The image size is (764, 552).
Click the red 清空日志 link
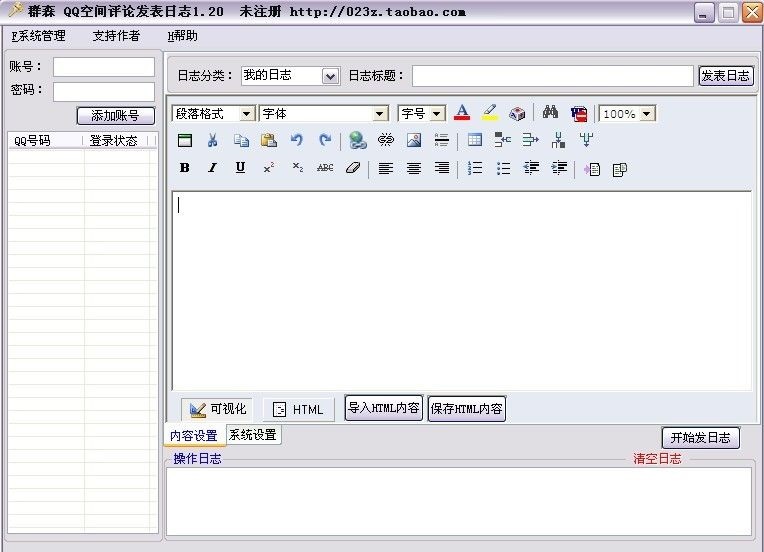click(657, 458)
